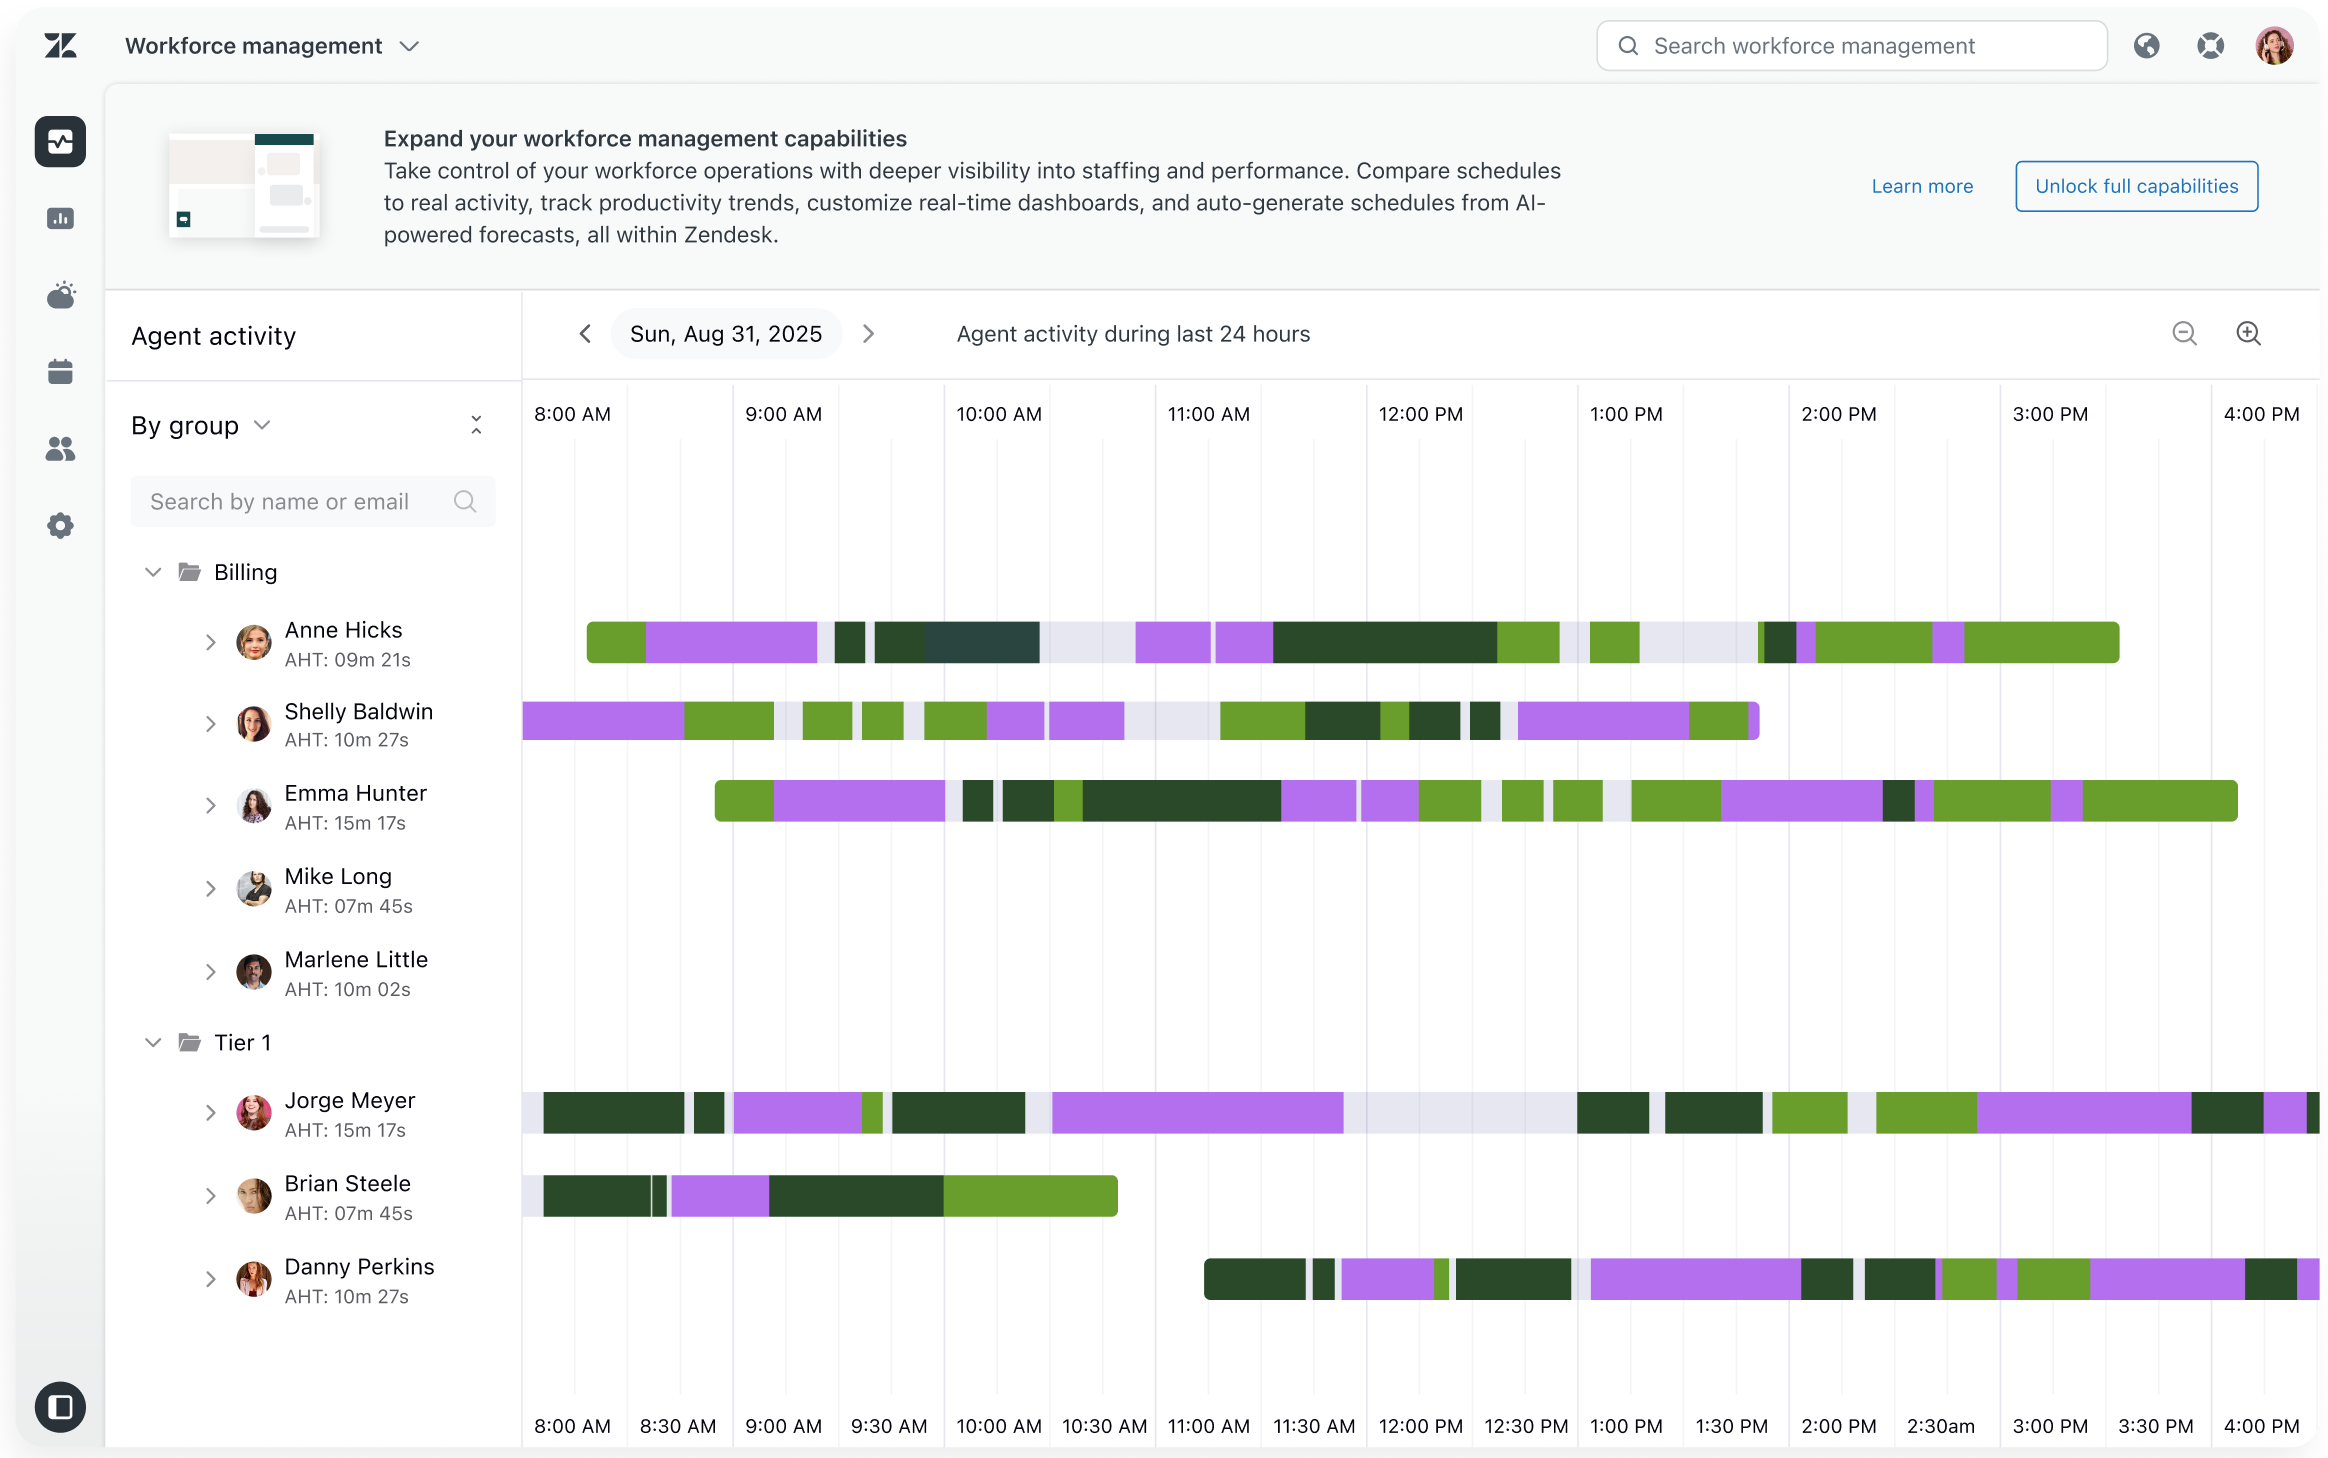Select the Billing folder label
Image resolution: width=2328 pixels, height=1458 pixels.
coord(245,572)
